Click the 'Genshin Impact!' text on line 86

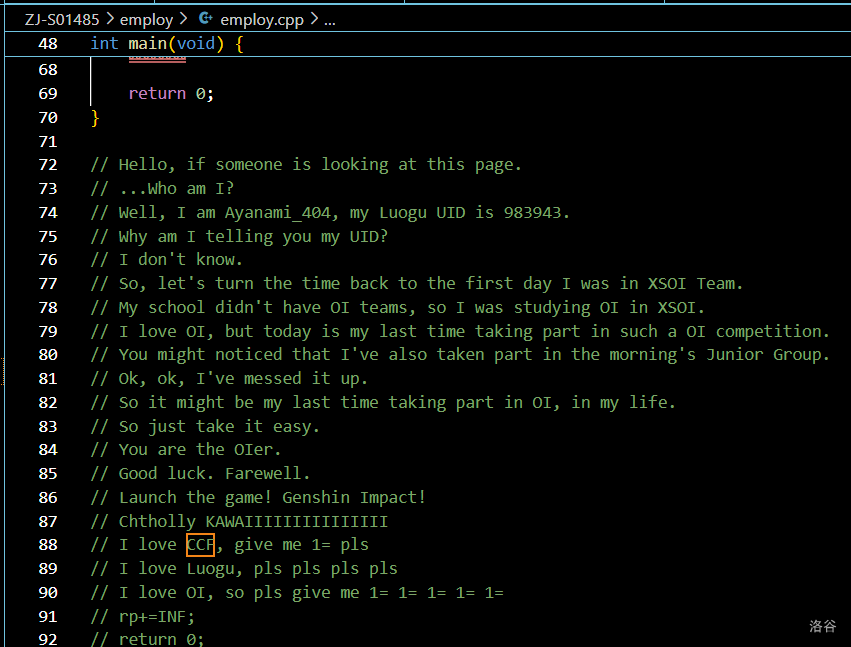354,497
